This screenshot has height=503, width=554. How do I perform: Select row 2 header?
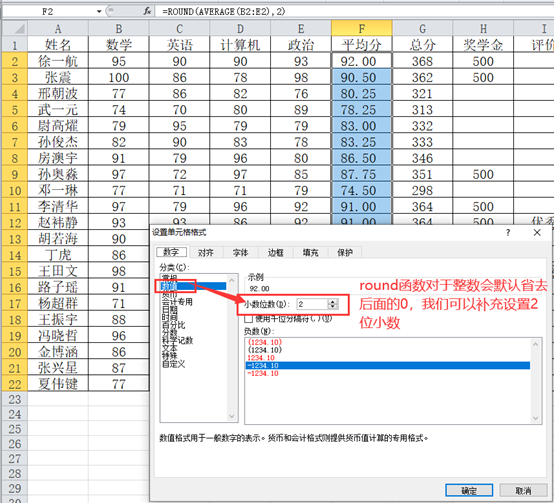tap(15, 61)
